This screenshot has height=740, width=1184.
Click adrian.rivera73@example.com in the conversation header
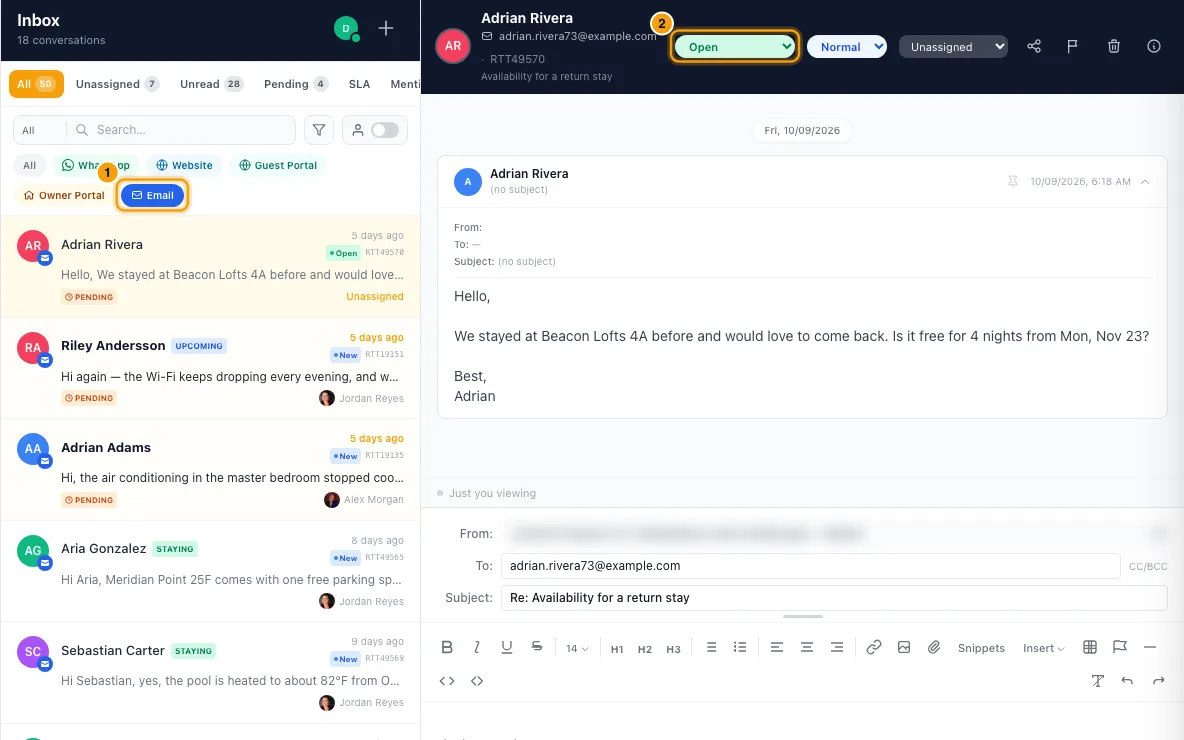(x=577, y=36)
